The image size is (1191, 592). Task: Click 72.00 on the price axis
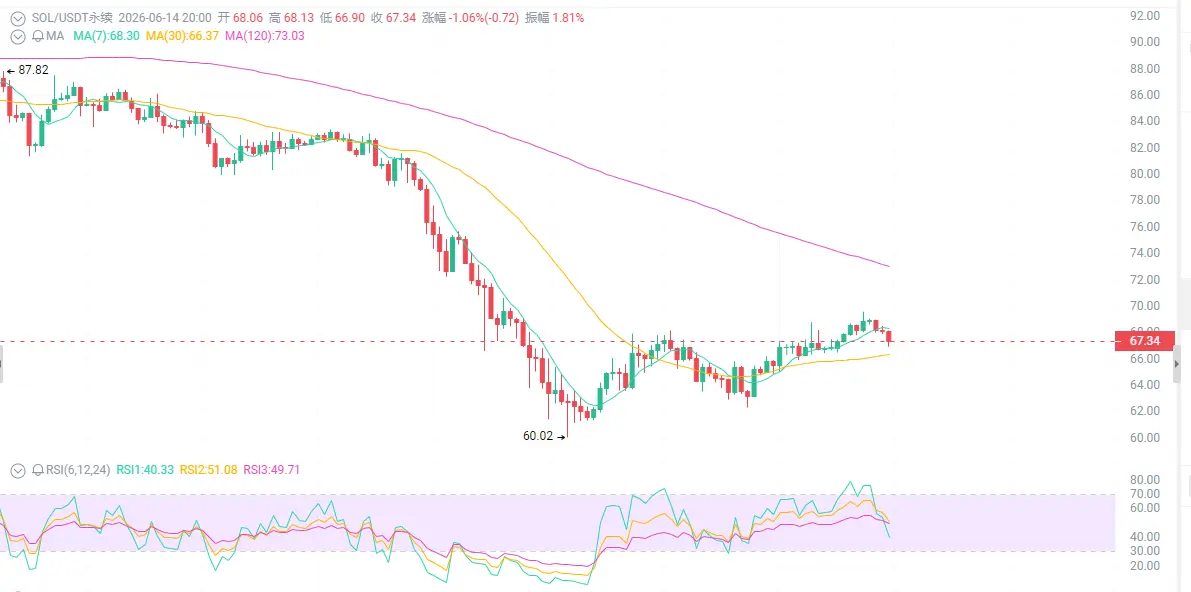point(1145,280)
